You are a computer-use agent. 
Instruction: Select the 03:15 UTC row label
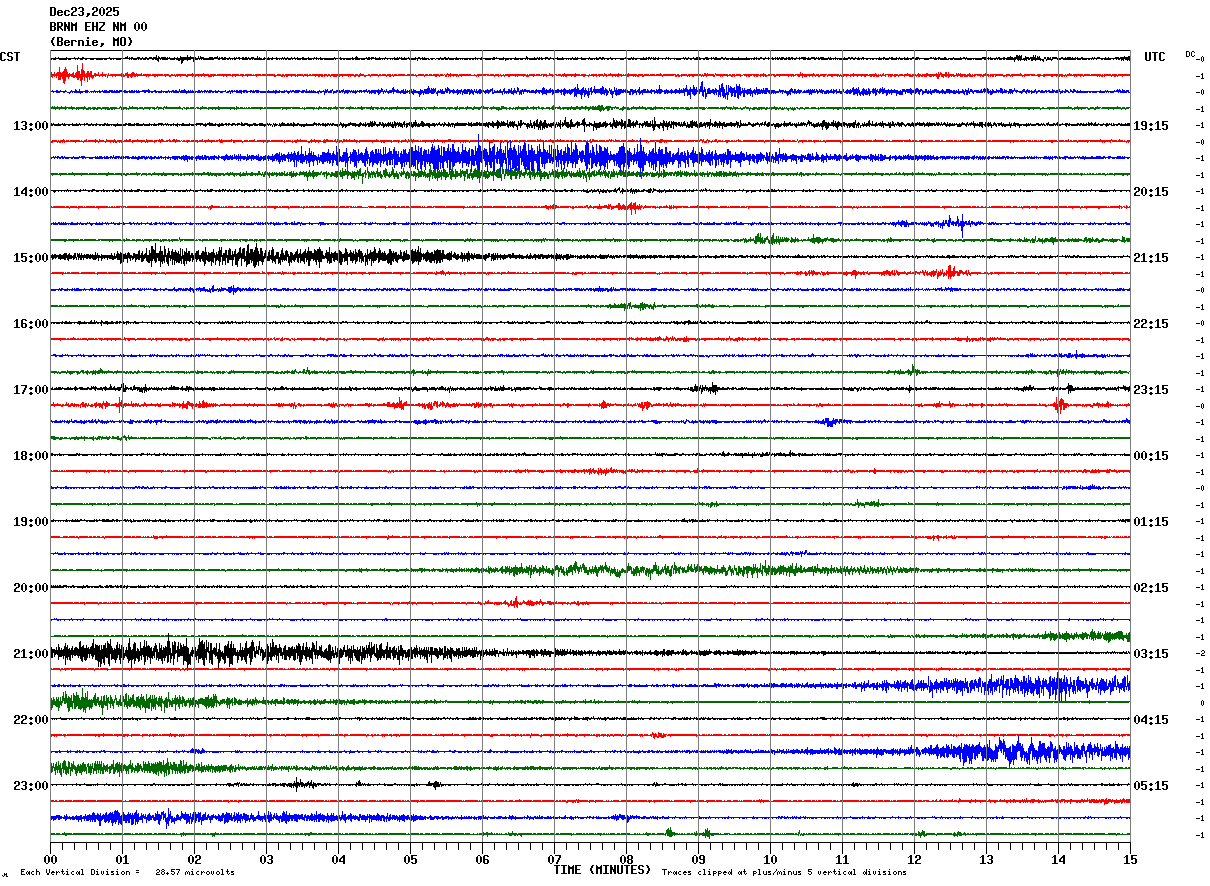[x=1150, y=654]
